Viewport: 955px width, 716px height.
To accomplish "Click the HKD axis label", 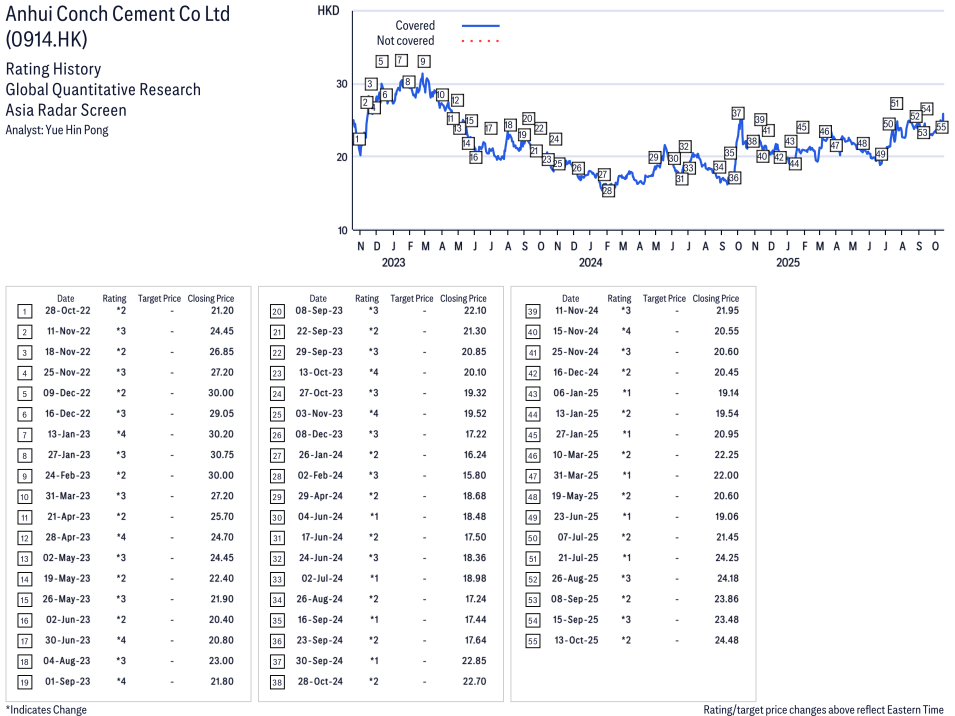I will [327, 10].
